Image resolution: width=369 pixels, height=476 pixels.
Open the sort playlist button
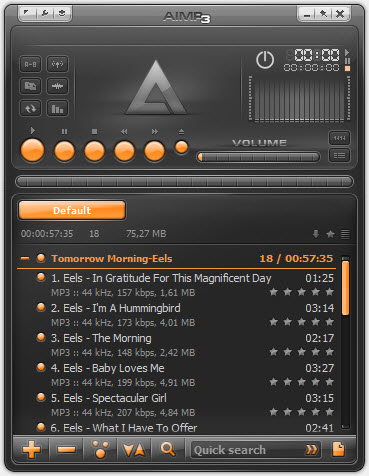point(134,450)
